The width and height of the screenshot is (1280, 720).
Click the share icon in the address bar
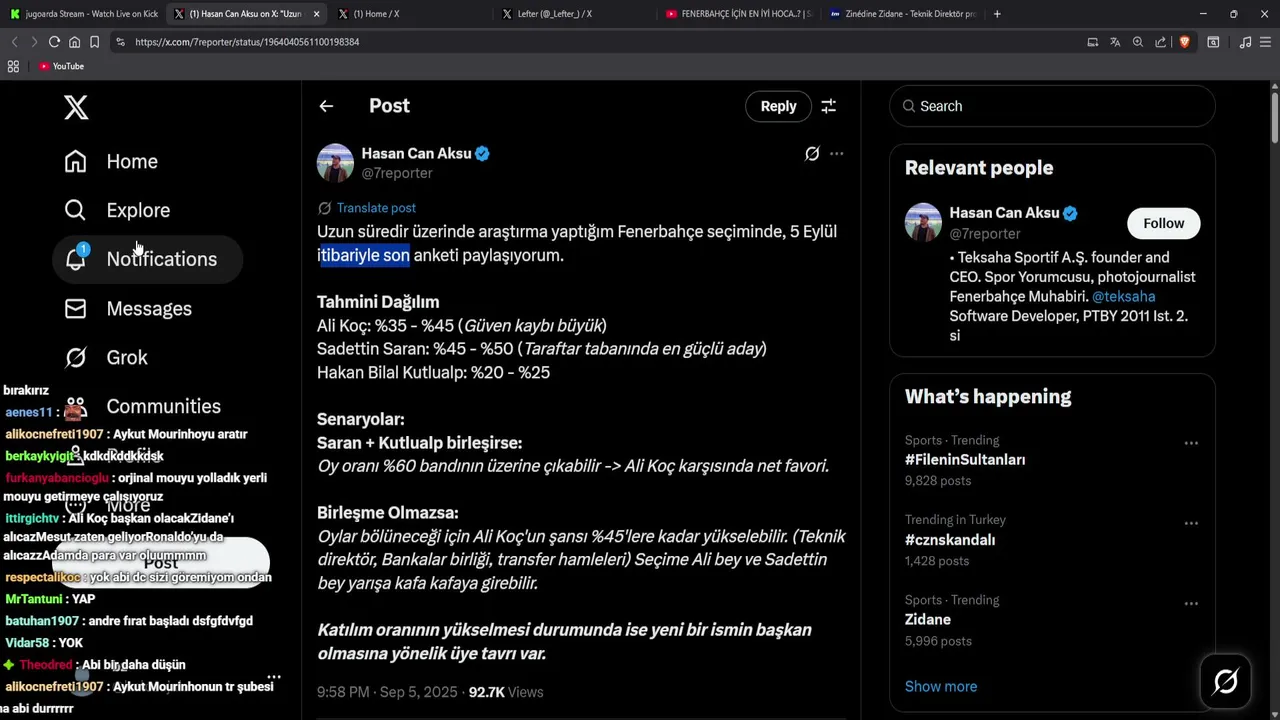[1161, 42]
